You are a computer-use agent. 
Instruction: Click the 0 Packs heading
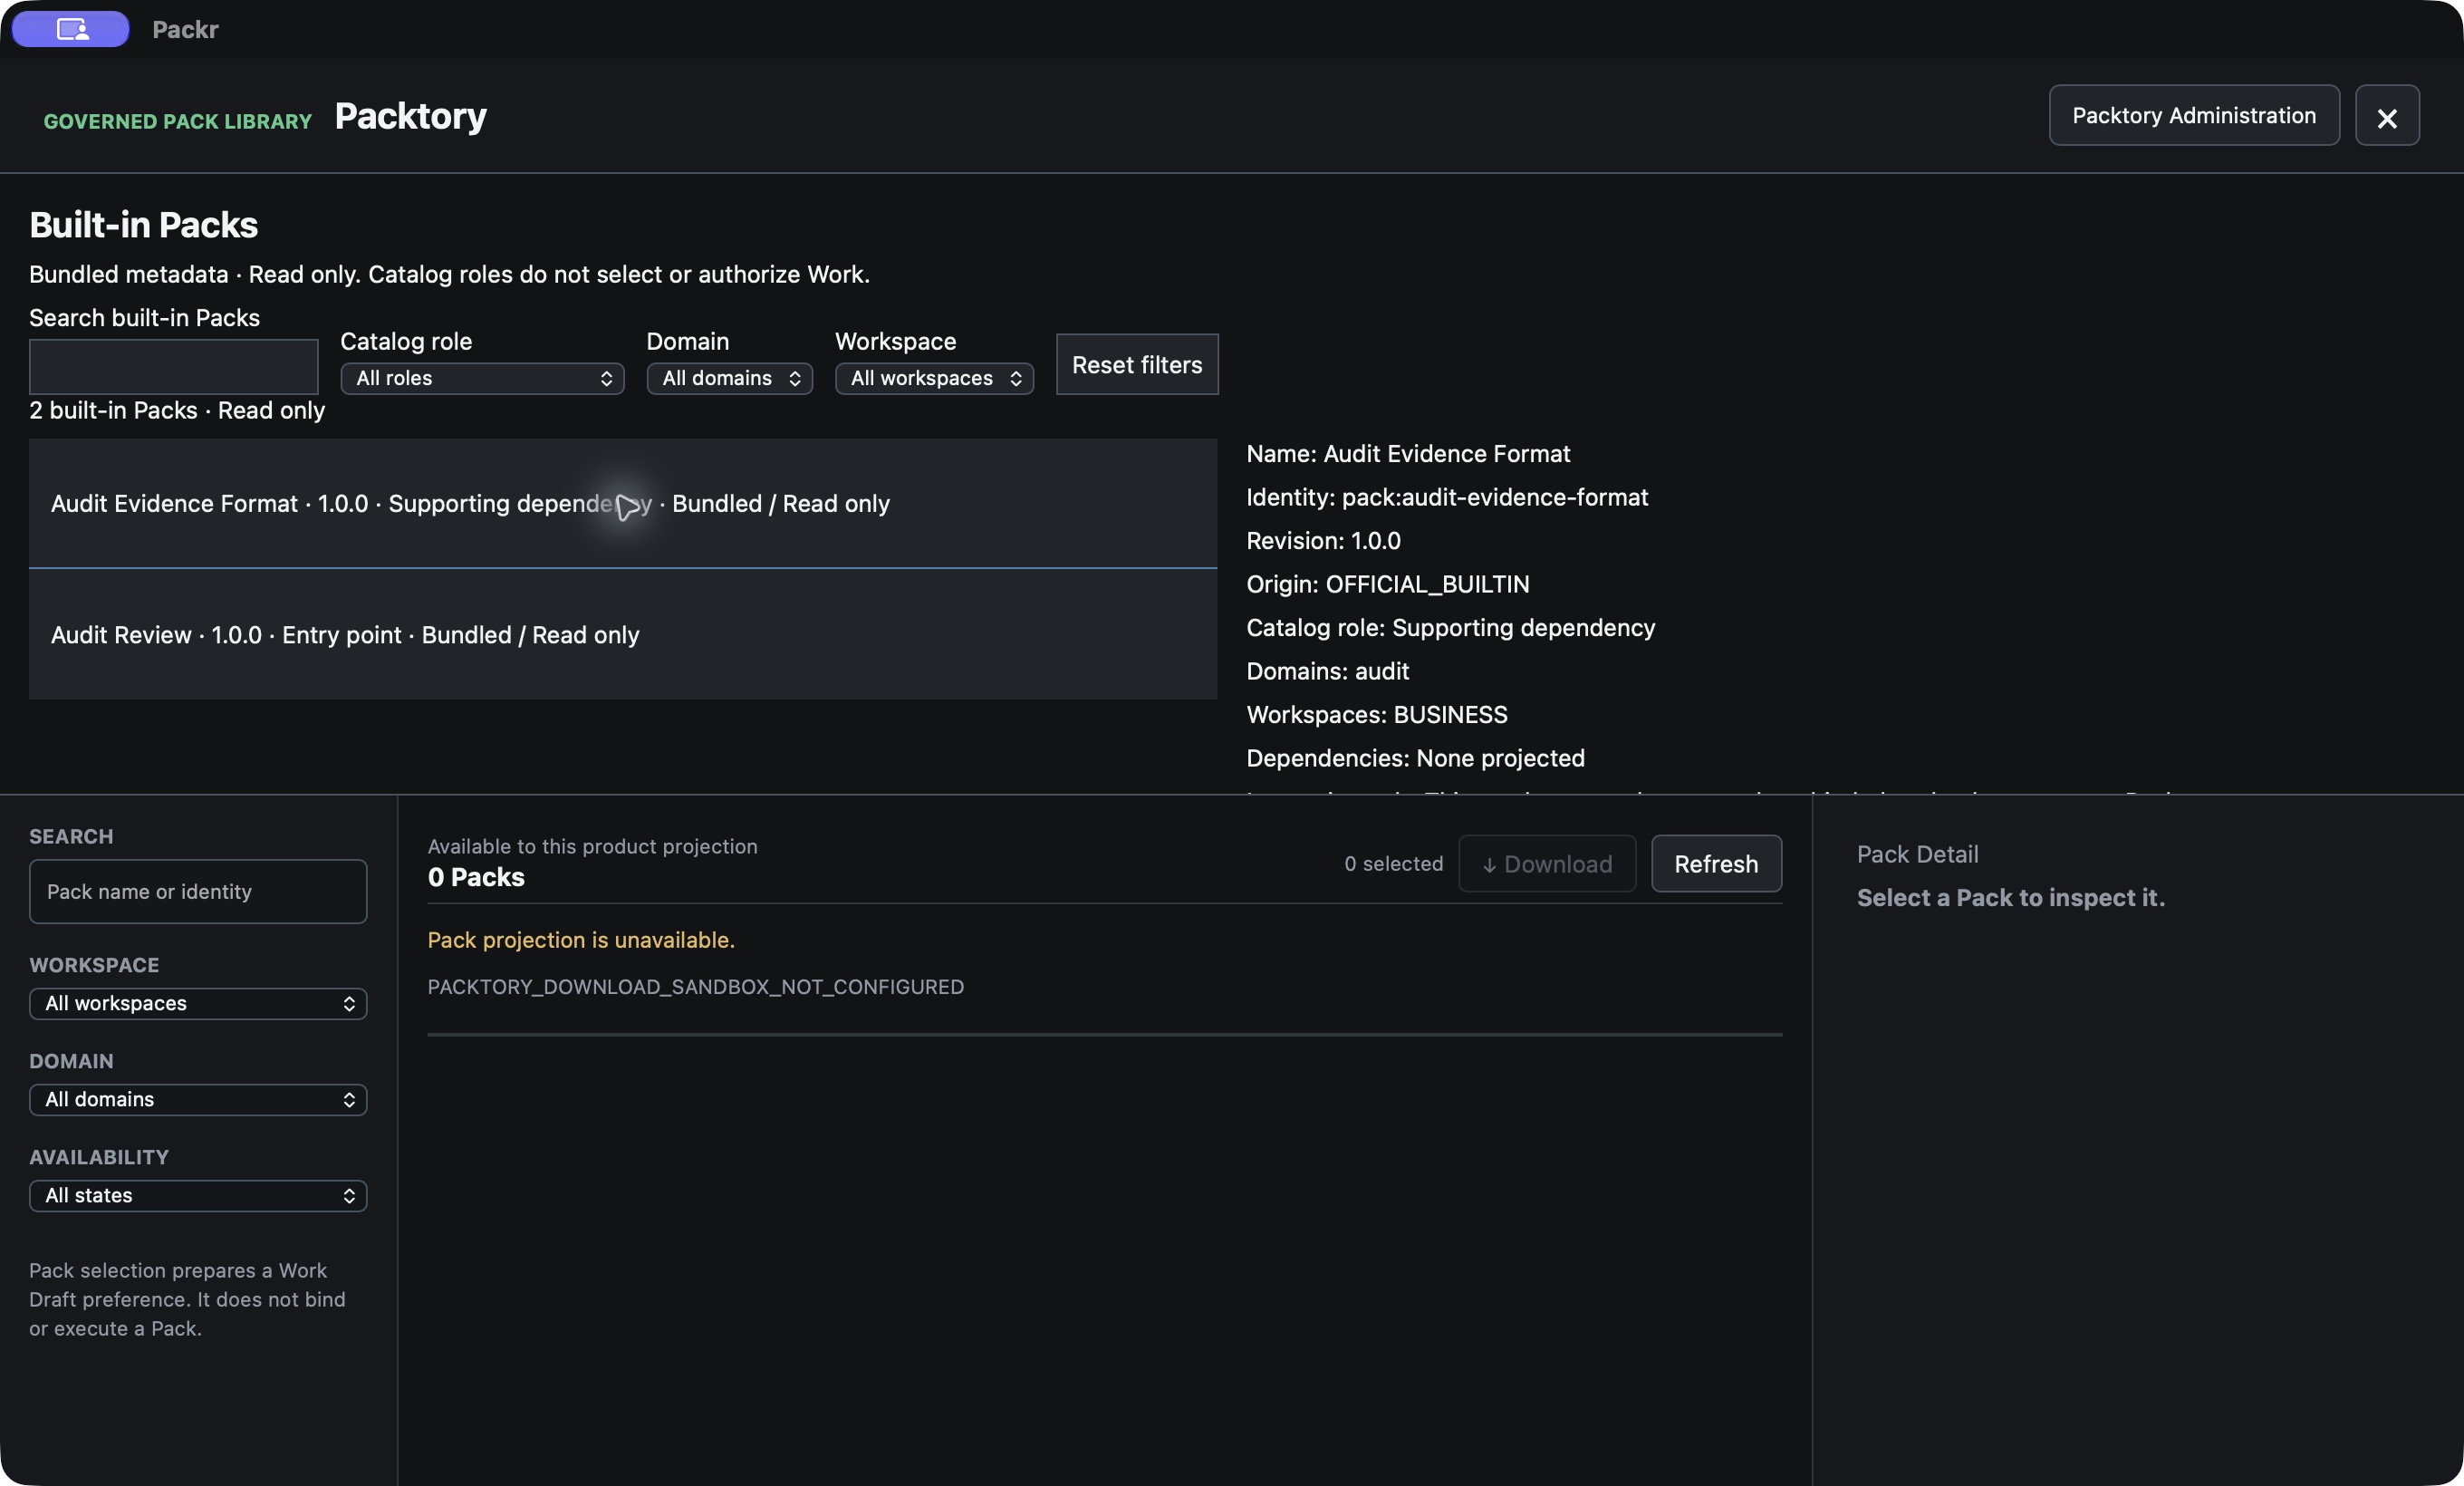point(476,877)
